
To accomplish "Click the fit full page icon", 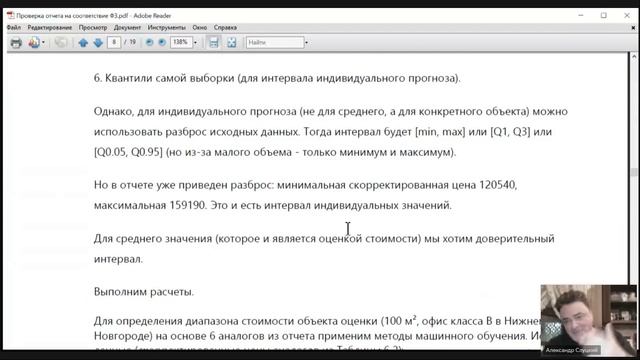I will [231, 42].
